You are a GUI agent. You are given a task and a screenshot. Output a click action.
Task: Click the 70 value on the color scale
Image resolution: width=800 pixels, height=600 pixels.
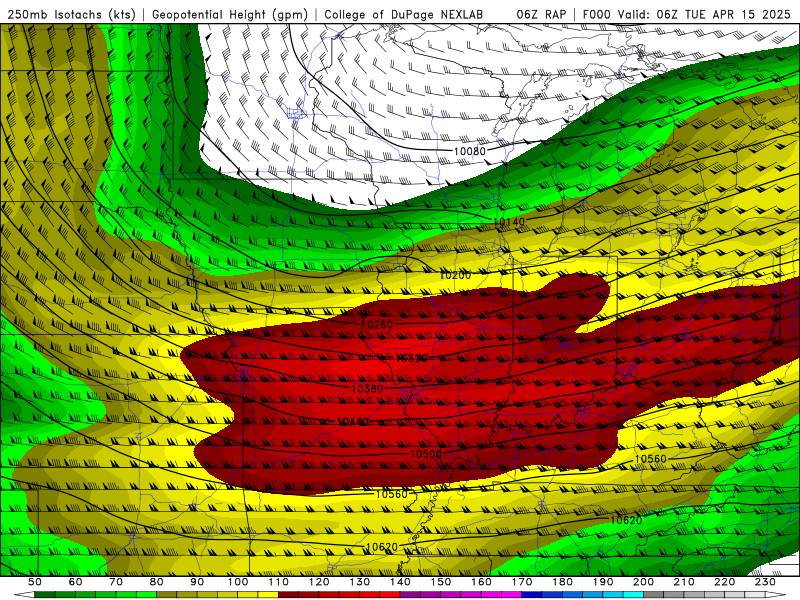116,582
